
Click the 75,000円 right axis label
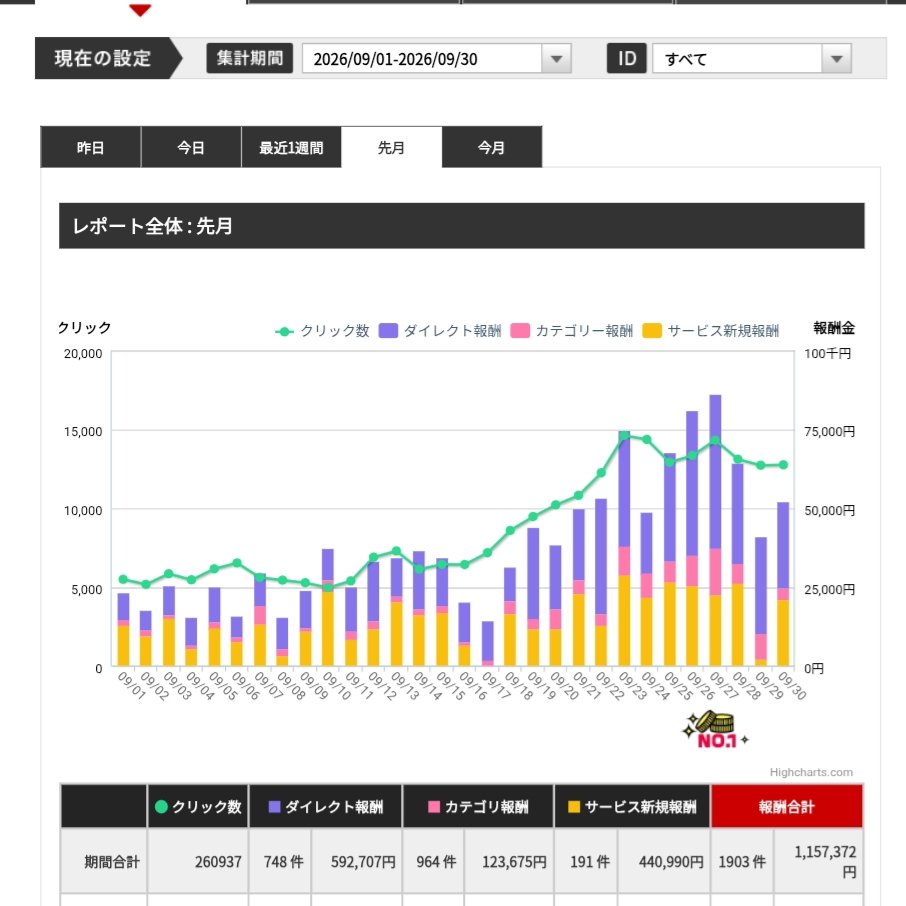click(x=829, y=432)
